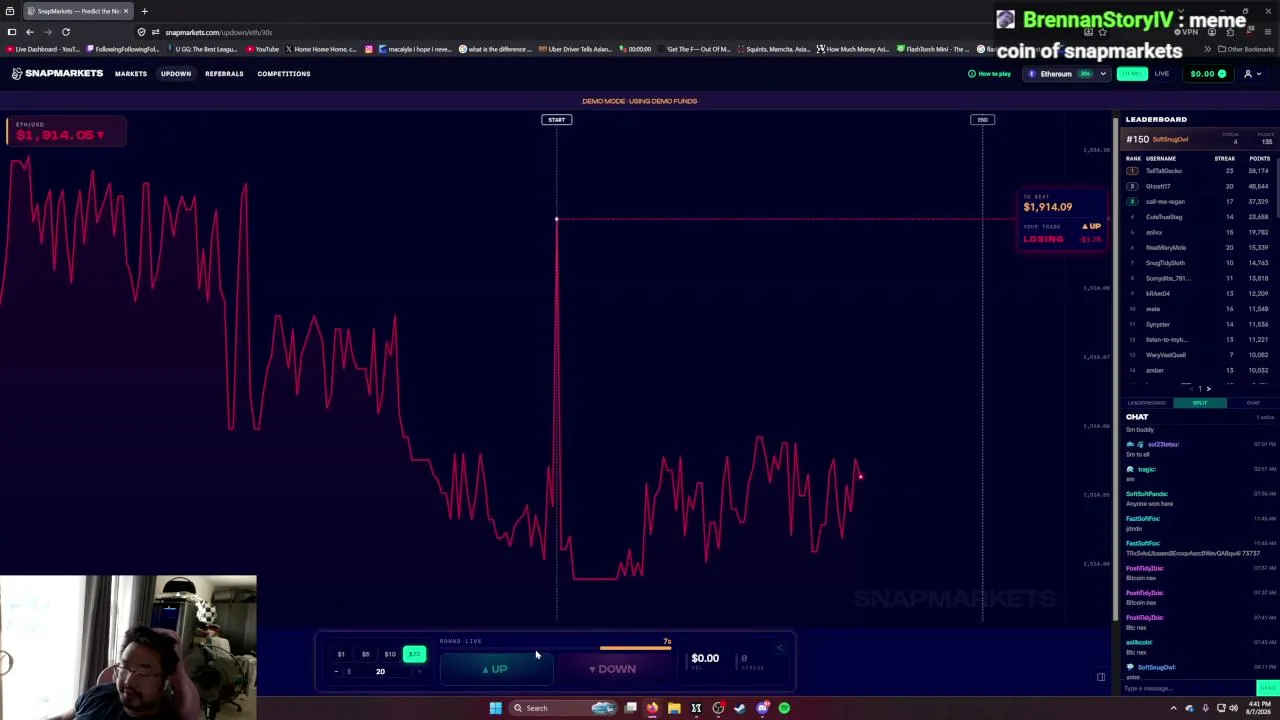Open the Other Bookmarks folder
The image size is (1280, 720).
click(1247, 49)
